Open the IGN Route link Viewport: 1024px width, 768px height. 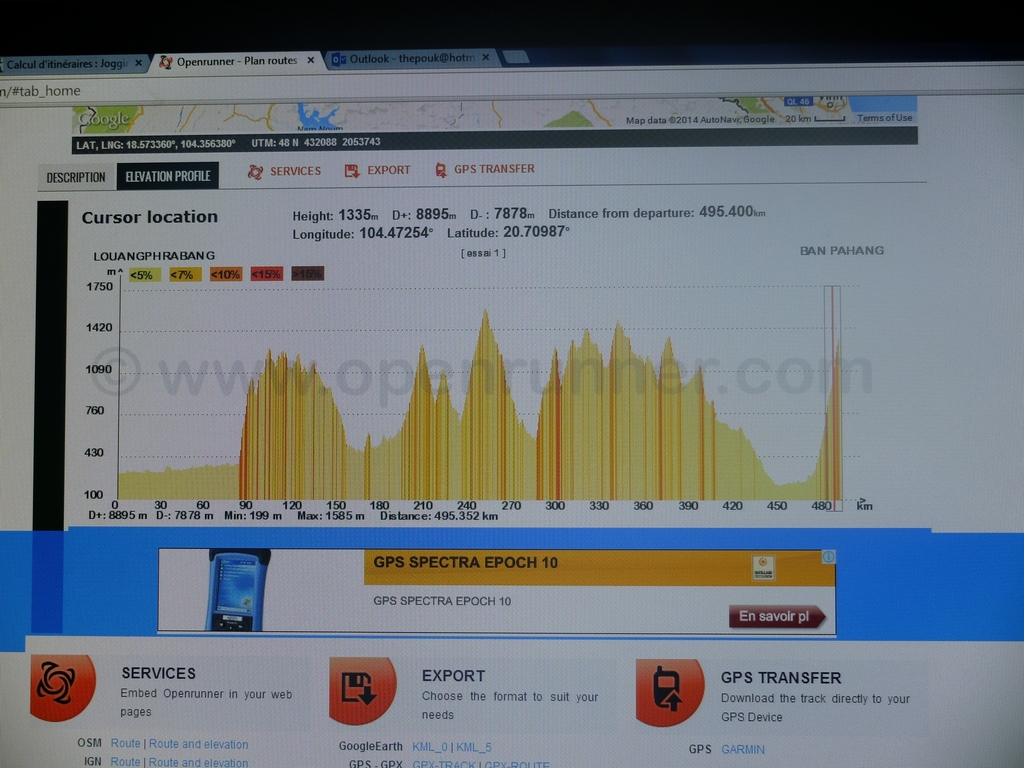point(125,761)
